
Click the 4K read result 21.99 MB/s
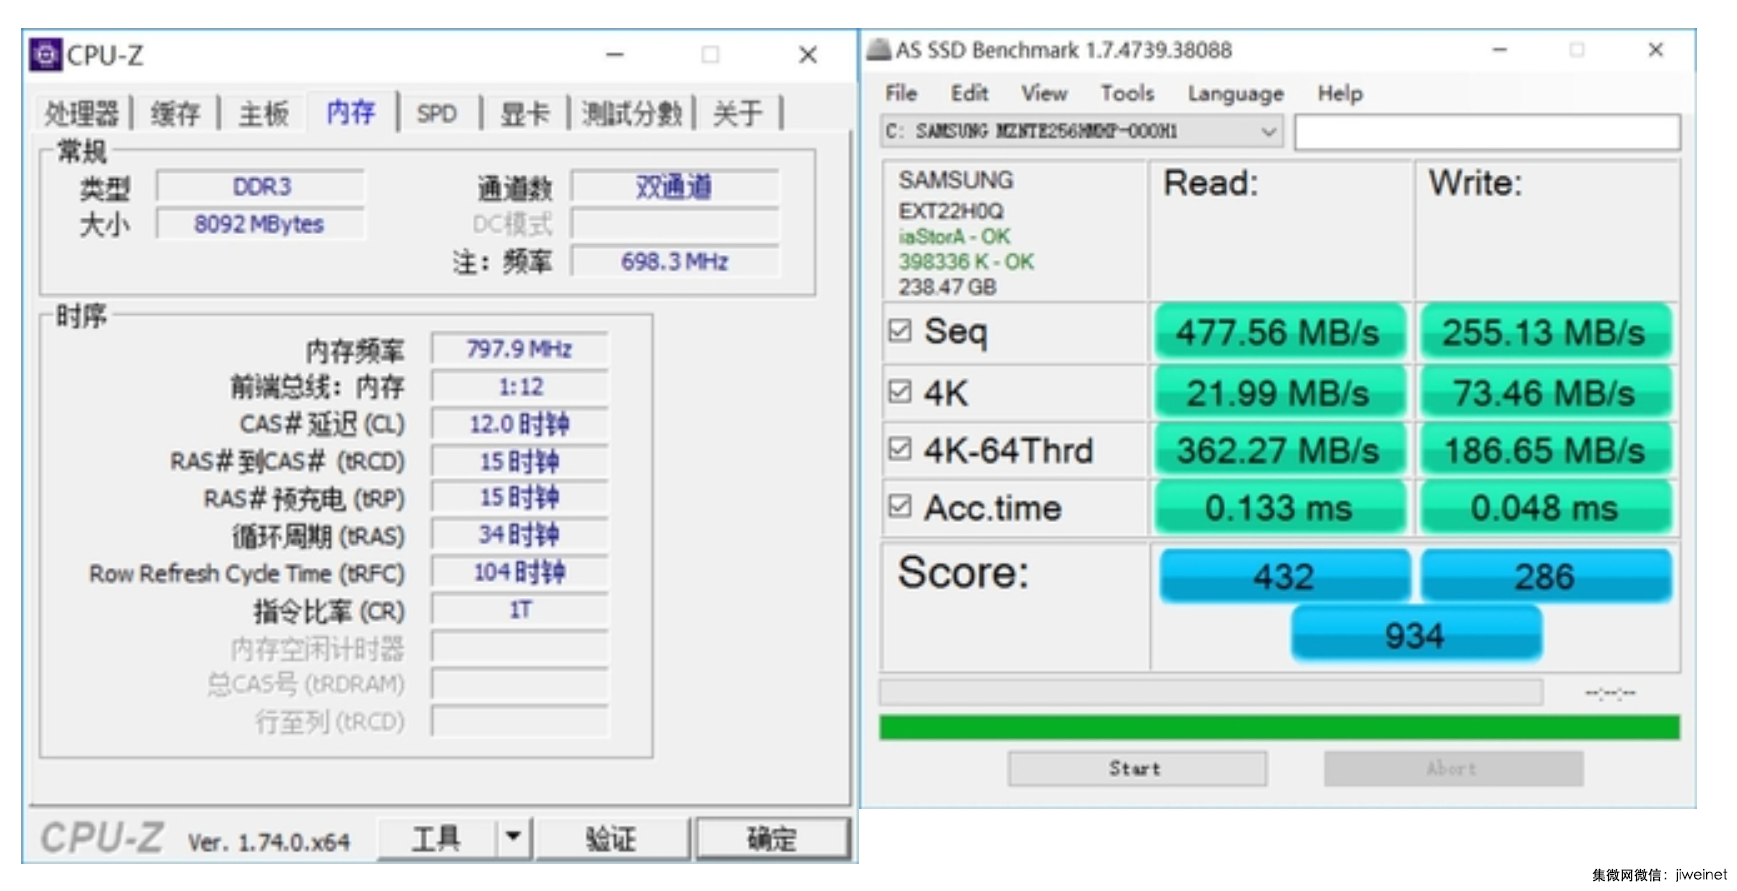coord(1278,393)
